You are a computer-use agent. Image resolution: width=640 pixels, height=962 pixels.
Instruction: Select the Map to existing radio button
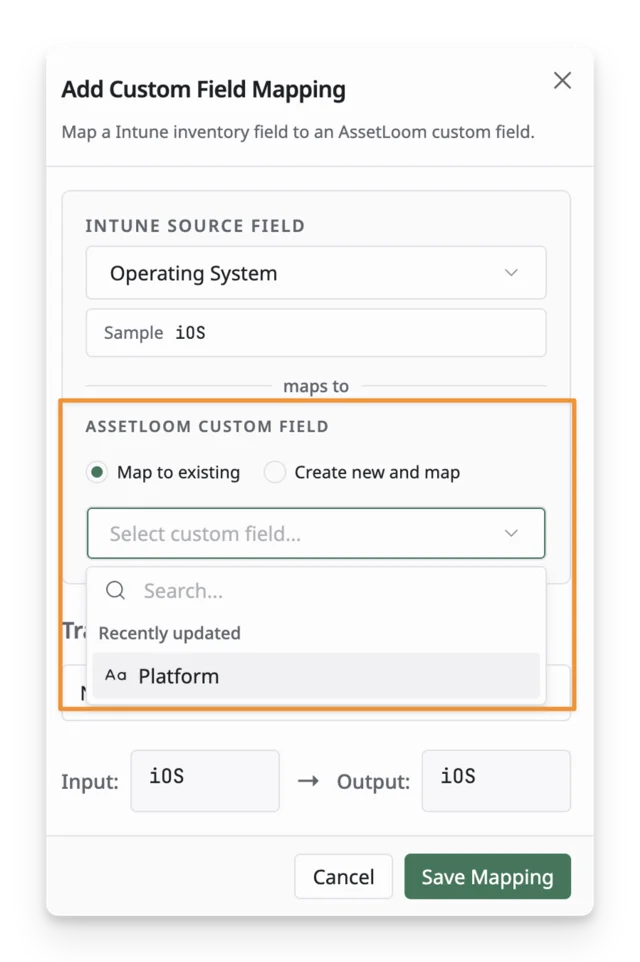point(96,472)
